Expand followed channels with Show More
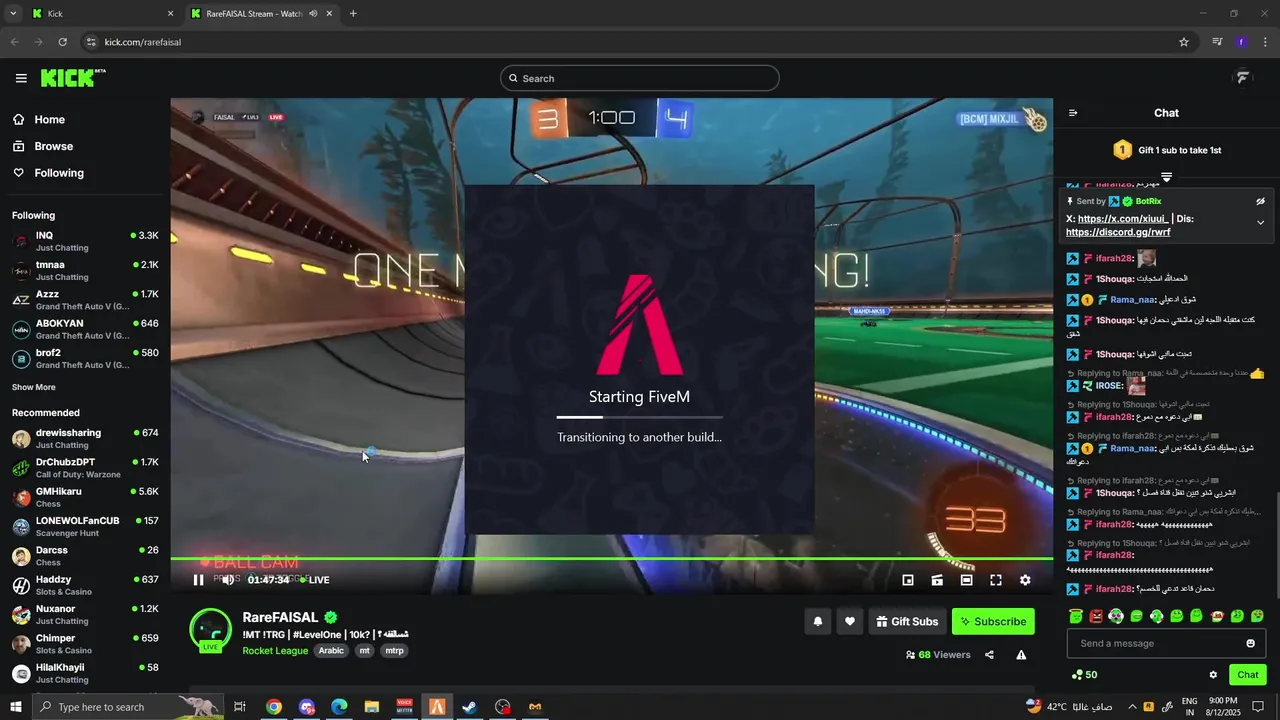This screenshot has width=1280, height=720. pos(34,387)
